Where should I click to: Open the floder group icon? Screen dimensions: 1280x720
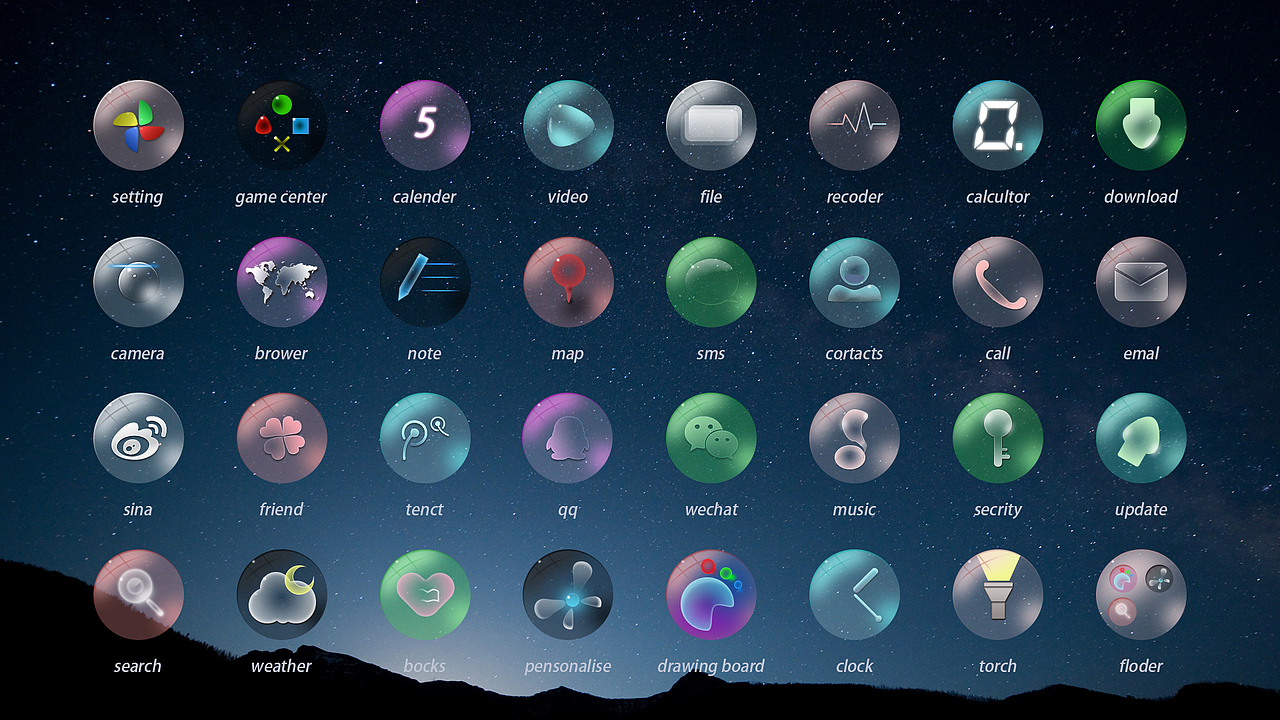pos(1141,595)
